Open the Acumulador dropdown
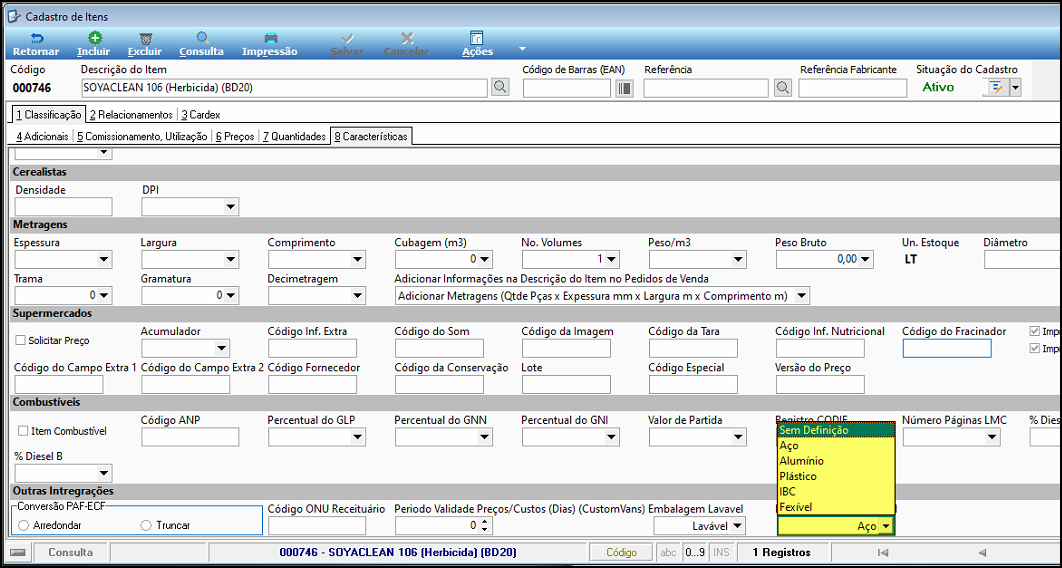Image resolution: width=1062 pixels, height=568 pixels. click(221, 349)
